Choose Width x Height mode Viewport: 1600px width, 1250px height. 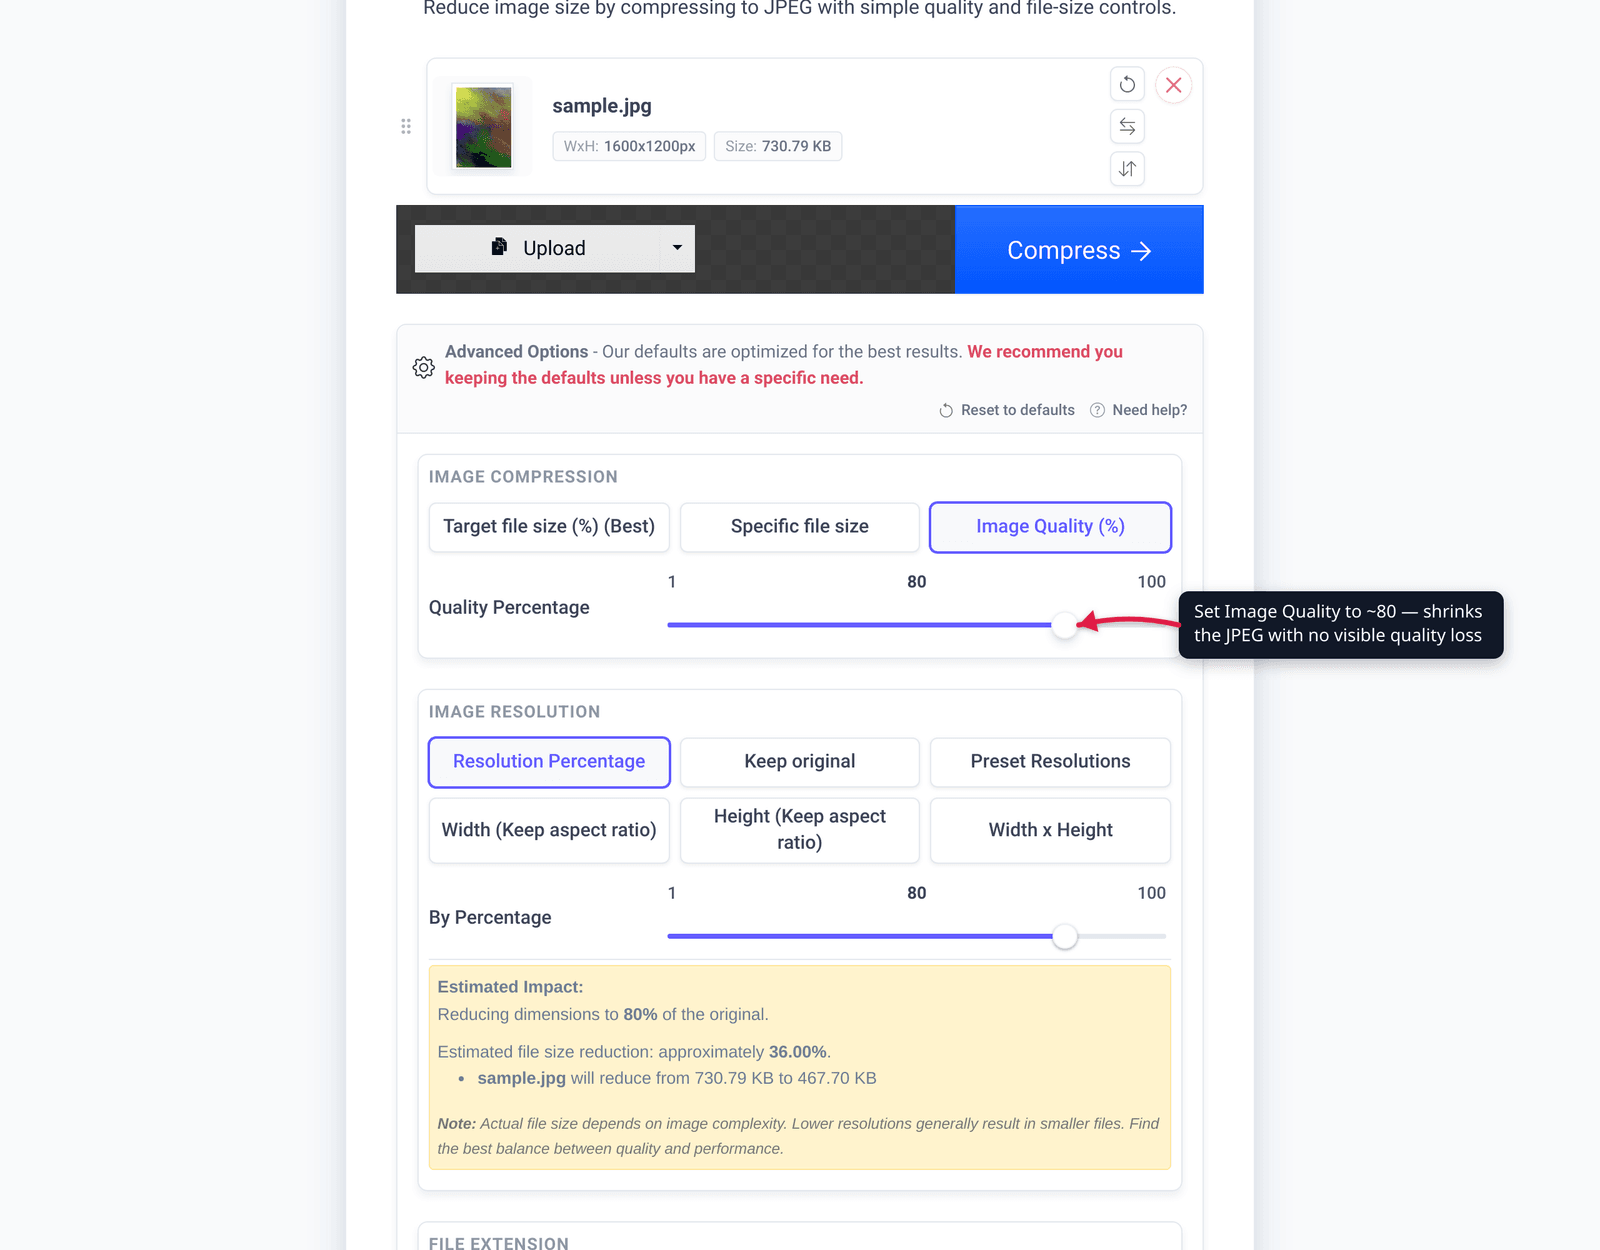point(1050,830)
